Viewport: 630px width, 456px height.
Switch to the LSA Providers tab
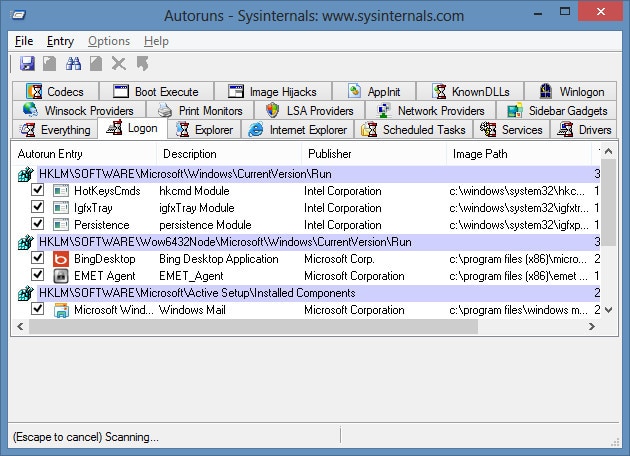click(x=309, y=110)
